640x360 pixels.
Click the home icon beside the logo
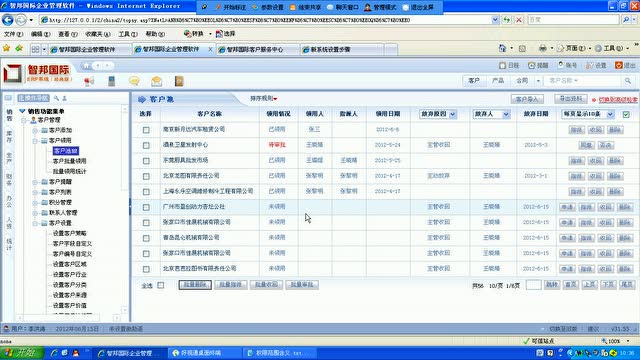tap(87, 65)
